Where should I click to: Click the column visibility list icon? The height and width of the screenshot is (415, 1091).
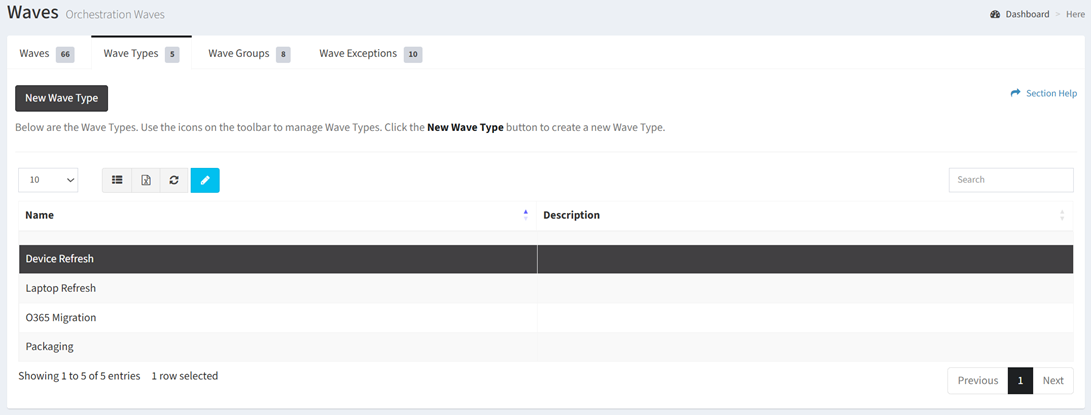coord(117,180)
